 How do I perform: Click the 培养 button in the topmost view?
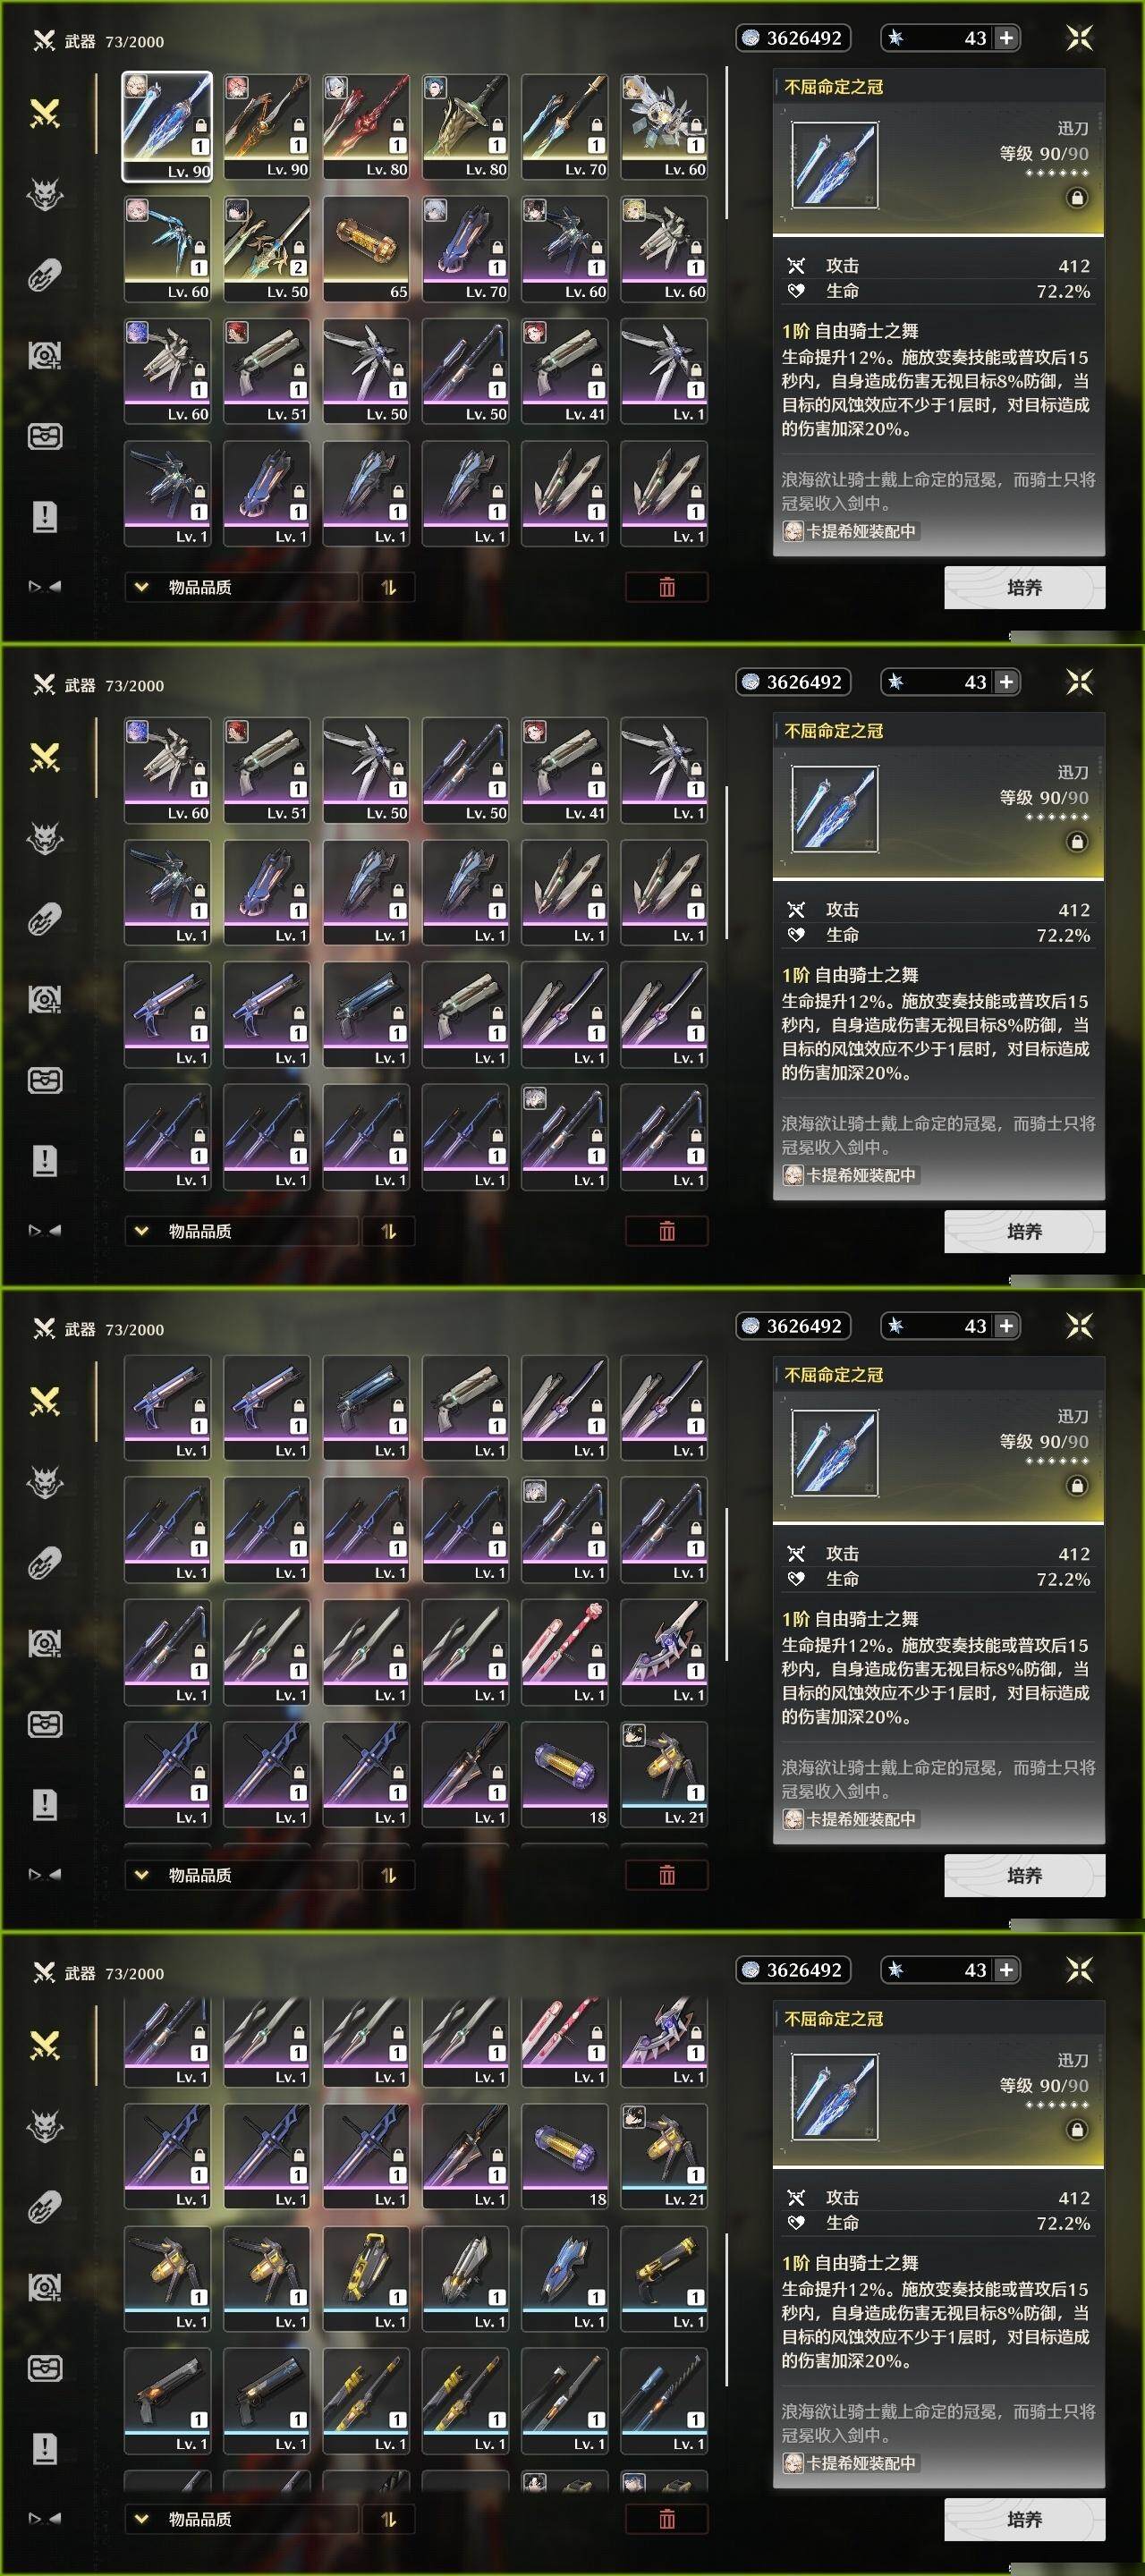(x=1024, y=587)
